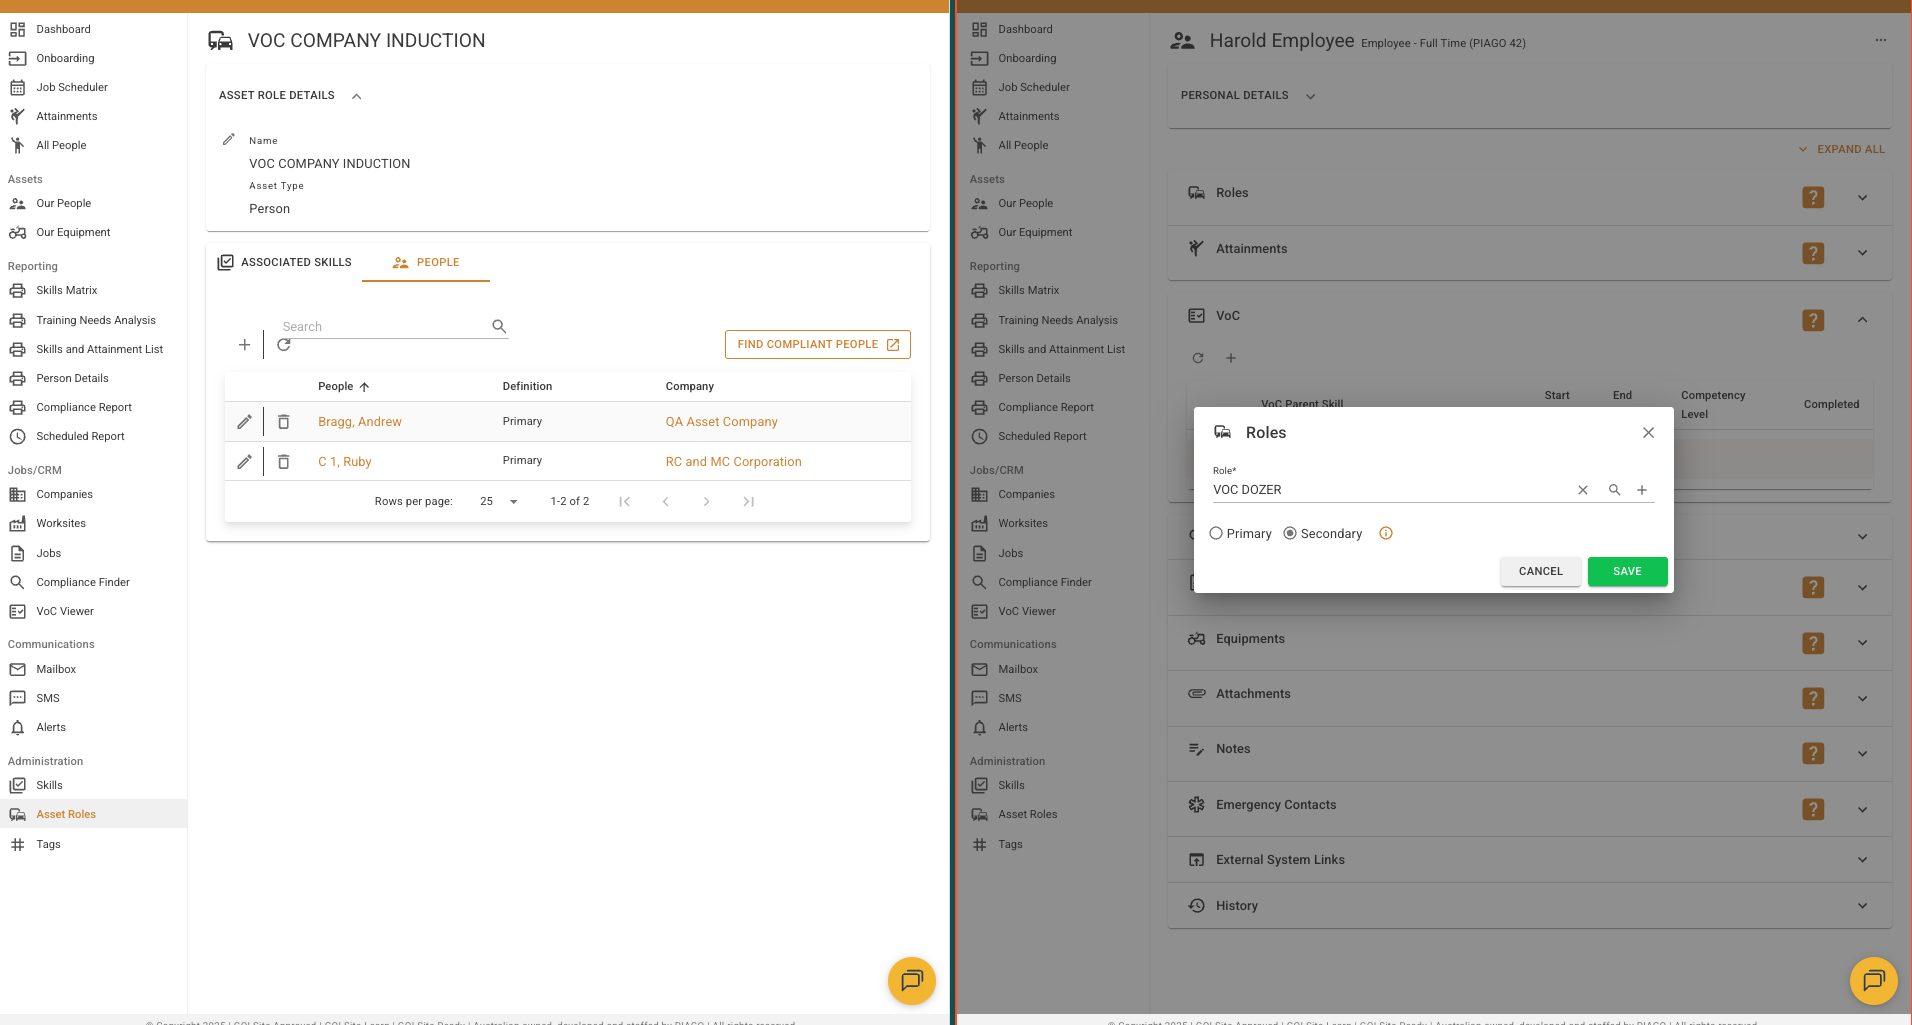Delete the C 1, Ruby row
The image size is (1912, 1025).
coord(284,462)
